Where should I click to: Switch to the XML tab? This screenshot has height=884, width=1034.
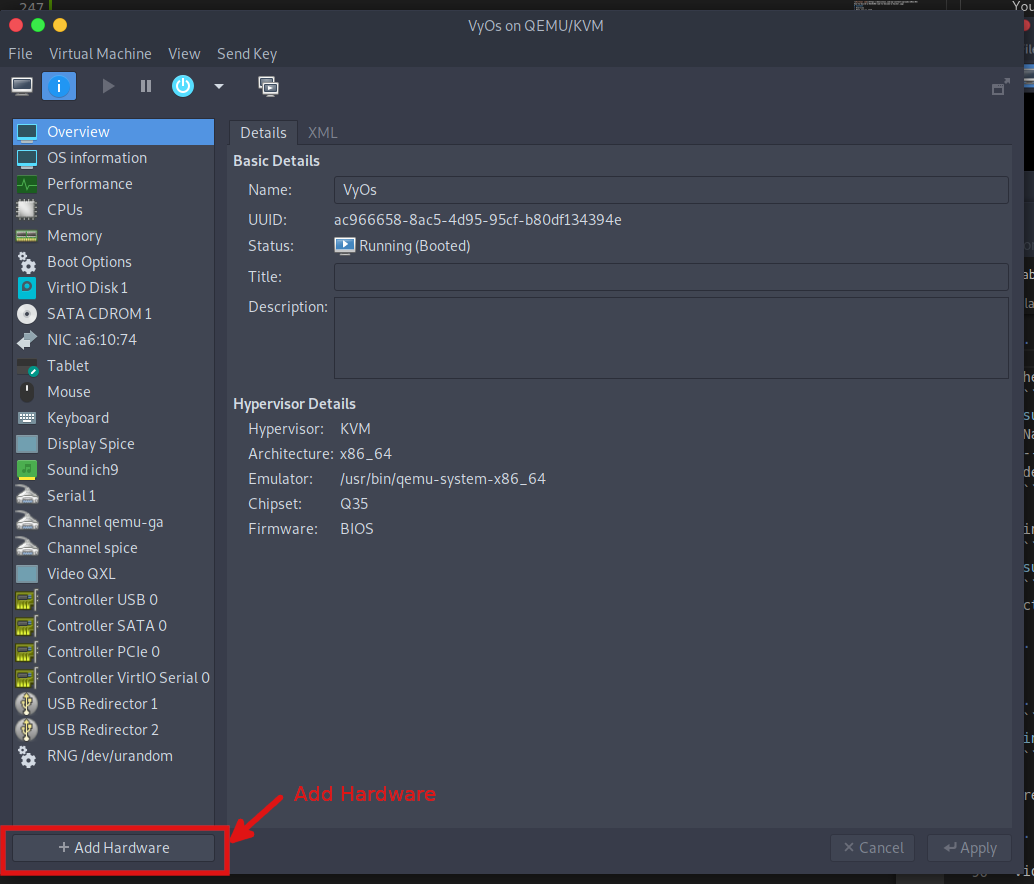coord(322,133)
